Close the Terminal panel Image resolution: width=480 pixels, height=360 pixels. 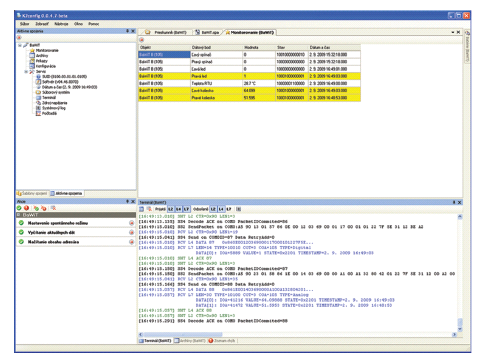[x=460, y=202]
